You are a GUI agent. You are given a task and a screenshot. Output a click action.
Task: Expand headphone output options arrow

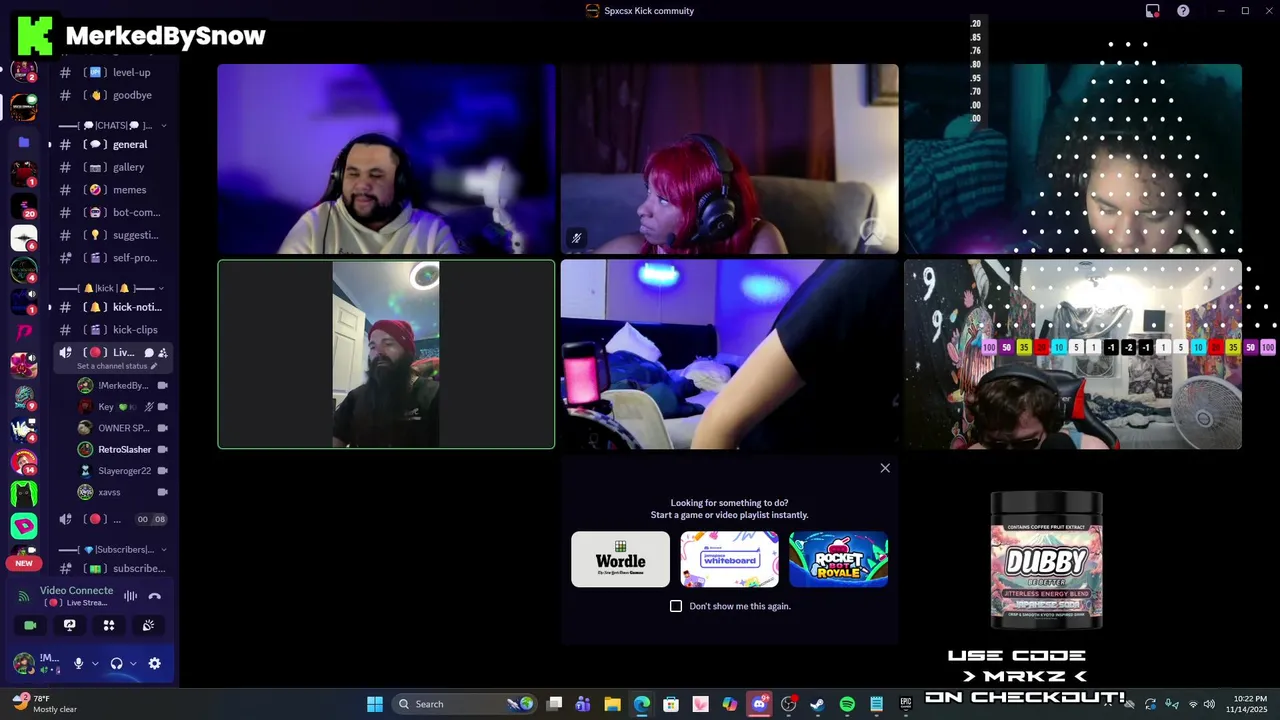133,663
